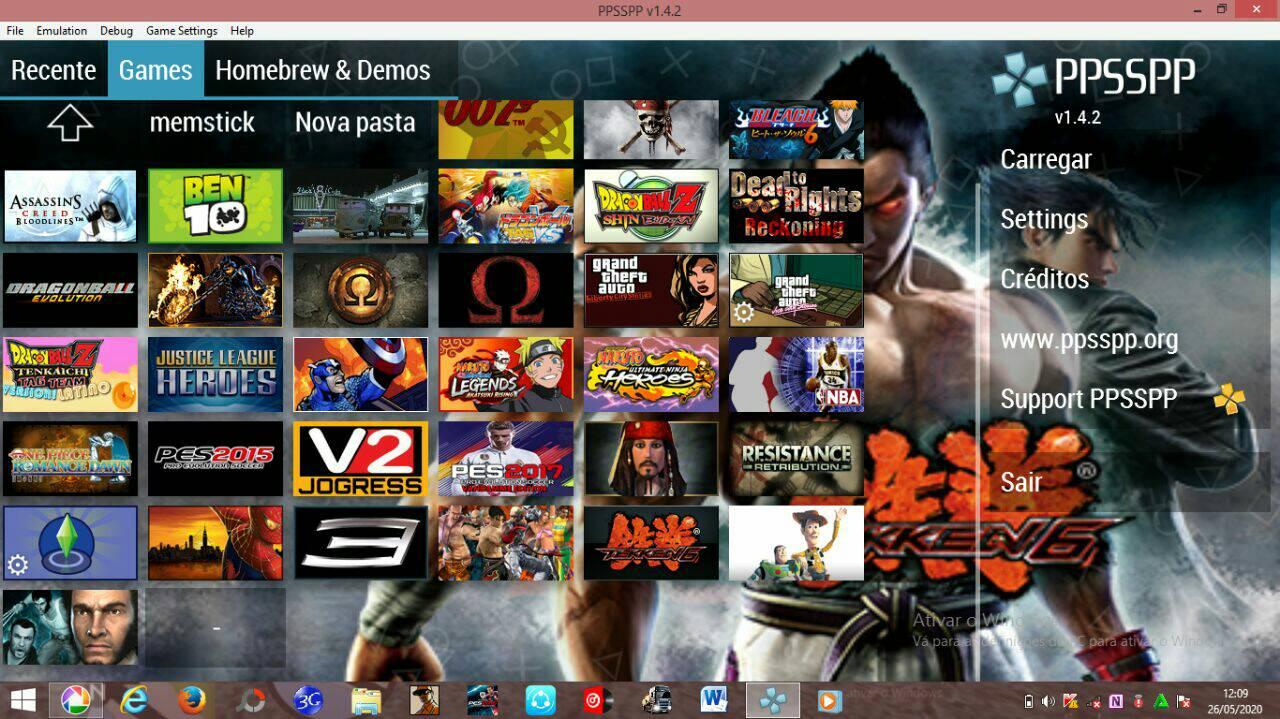
Task: Select the Games tab
Action: click(156, 70)
